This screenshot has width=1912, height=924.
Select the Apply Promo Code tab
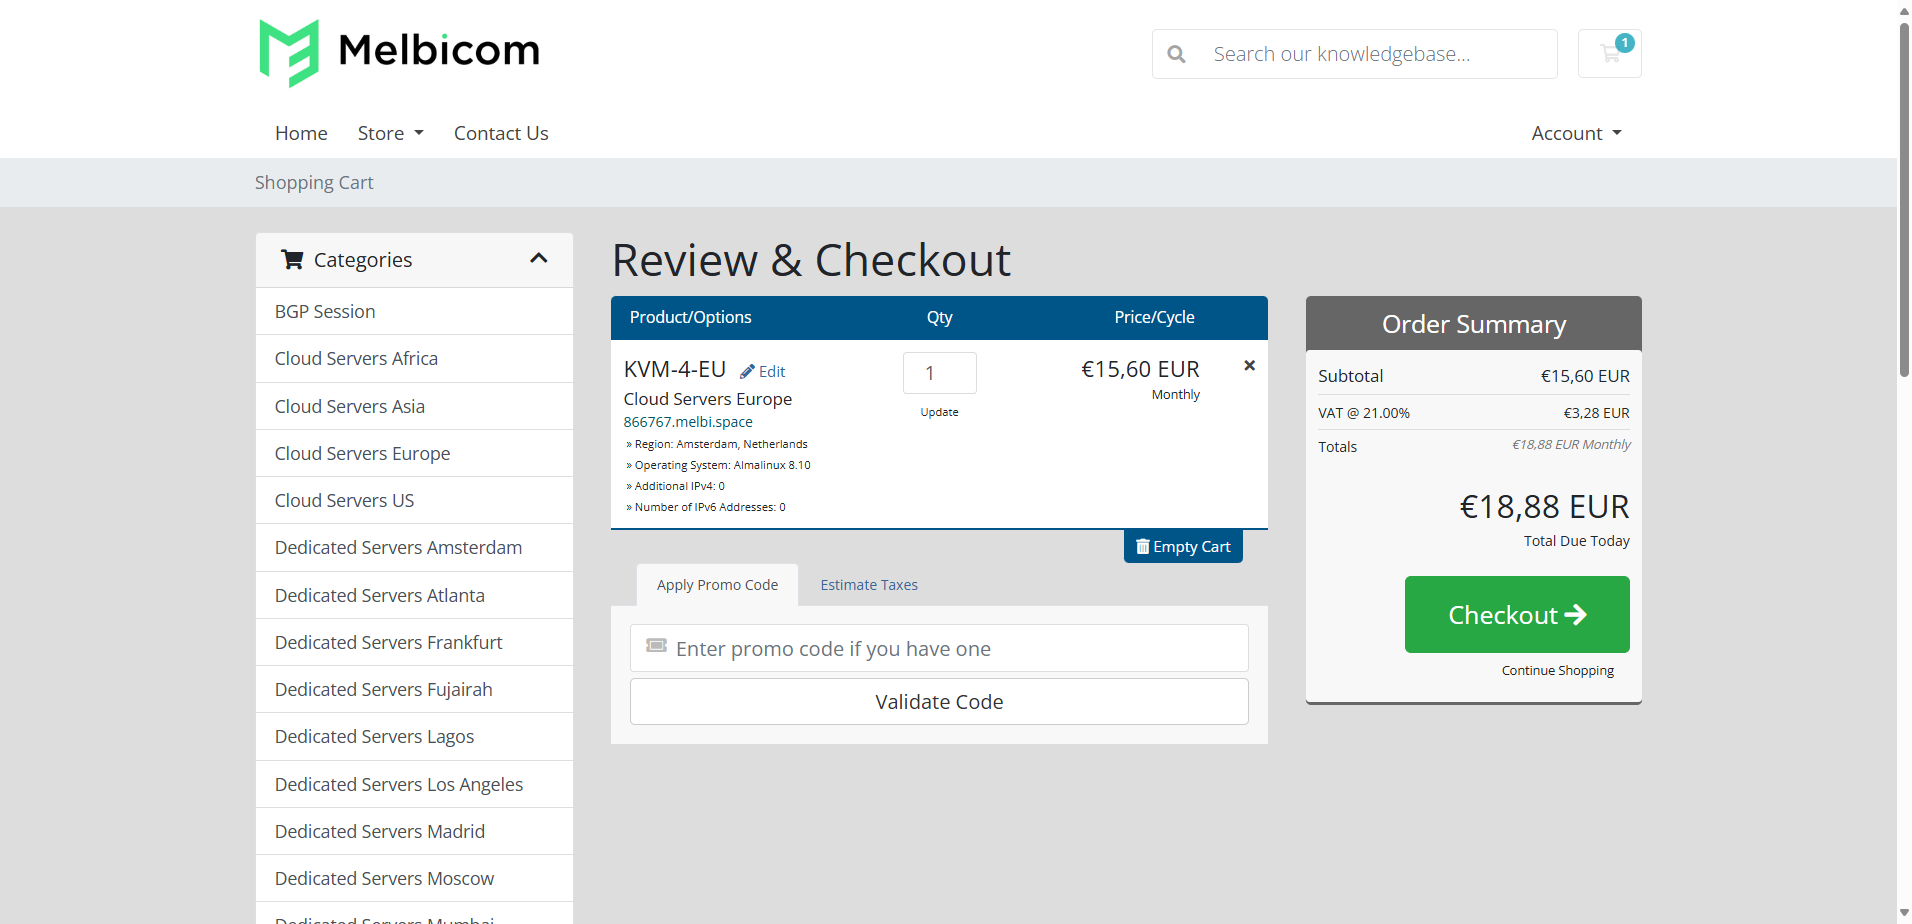[717, 585]
